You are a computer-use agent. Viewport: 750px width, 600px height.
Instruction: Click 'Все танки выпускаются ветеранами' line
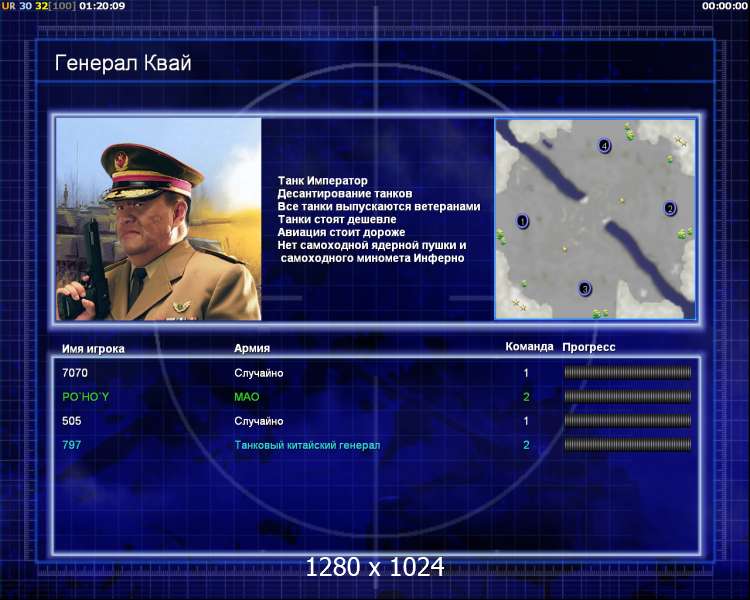pyautogui.click(x=379, y=207)
